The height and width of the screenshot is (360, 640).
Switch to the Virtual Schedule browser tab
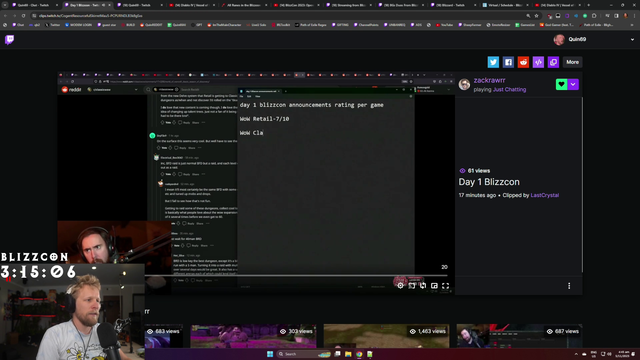[x=505, y=5]
